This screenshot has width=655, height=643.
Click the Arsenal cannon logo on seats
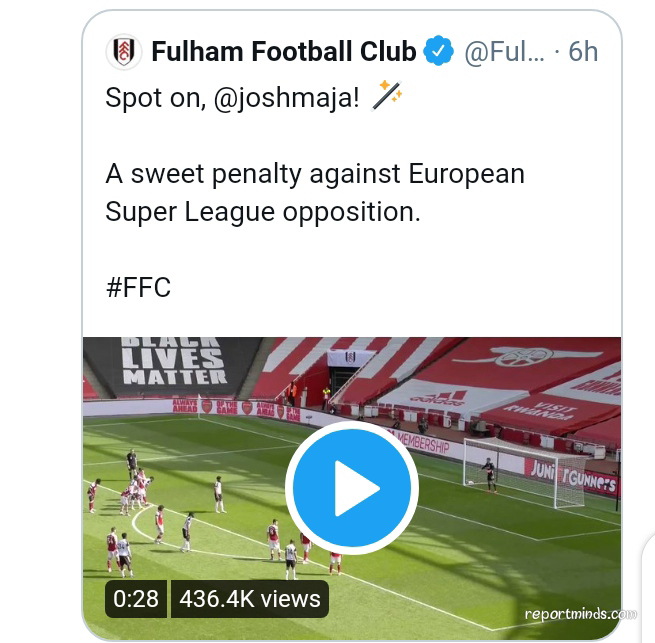[520, 354]
